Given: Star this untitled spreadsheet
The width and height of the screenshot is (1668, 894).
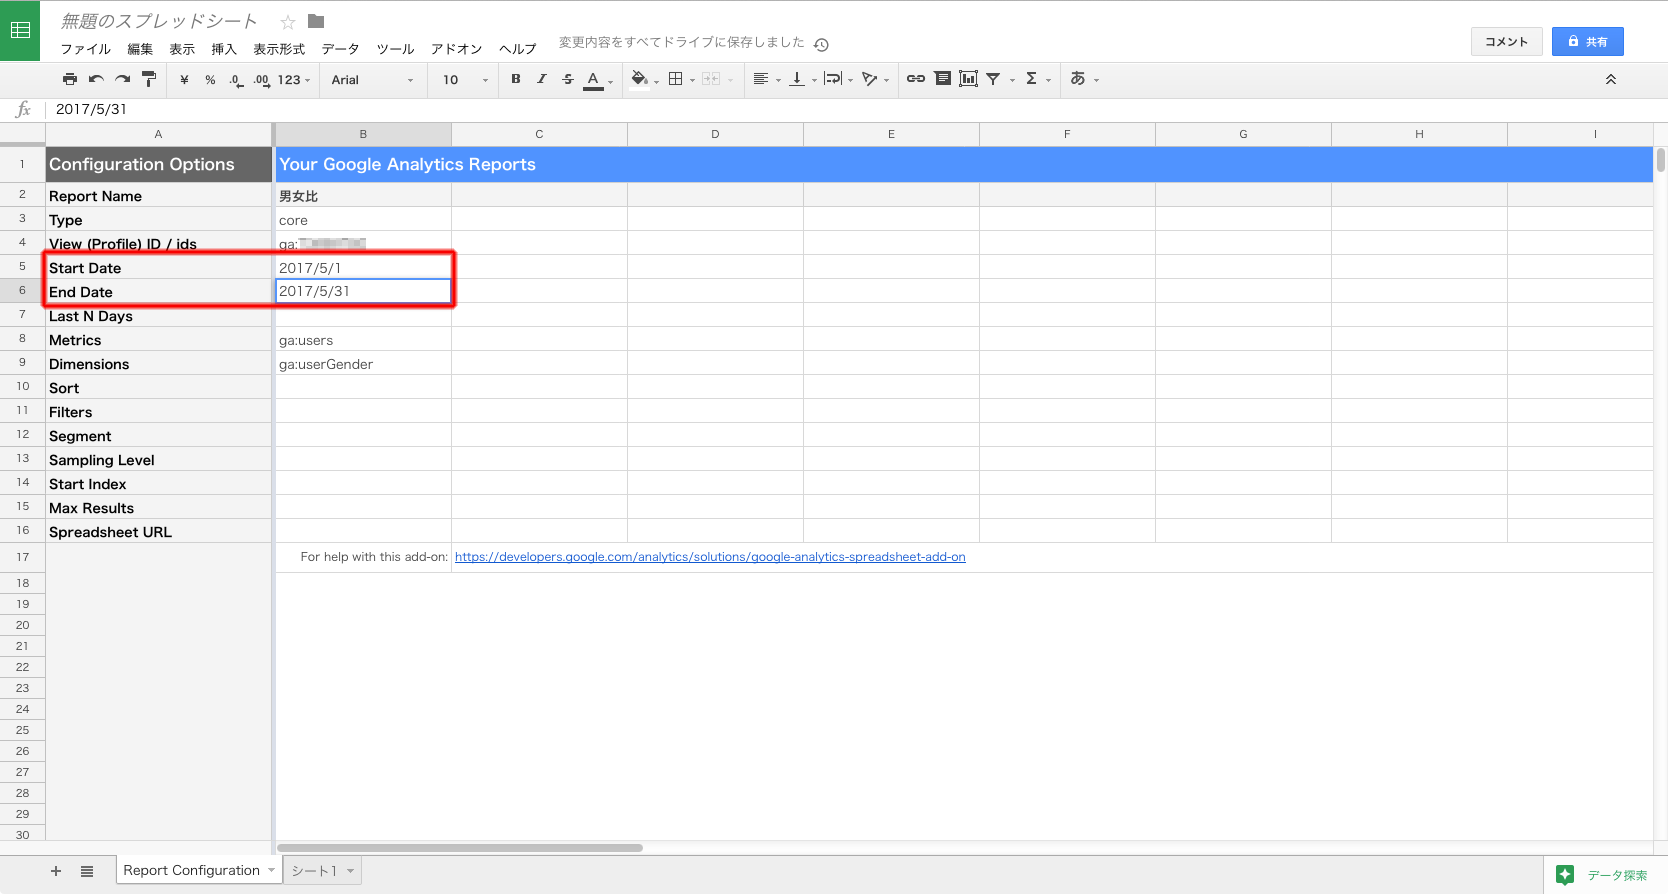Looking at the screenshot, I should 288,22.
